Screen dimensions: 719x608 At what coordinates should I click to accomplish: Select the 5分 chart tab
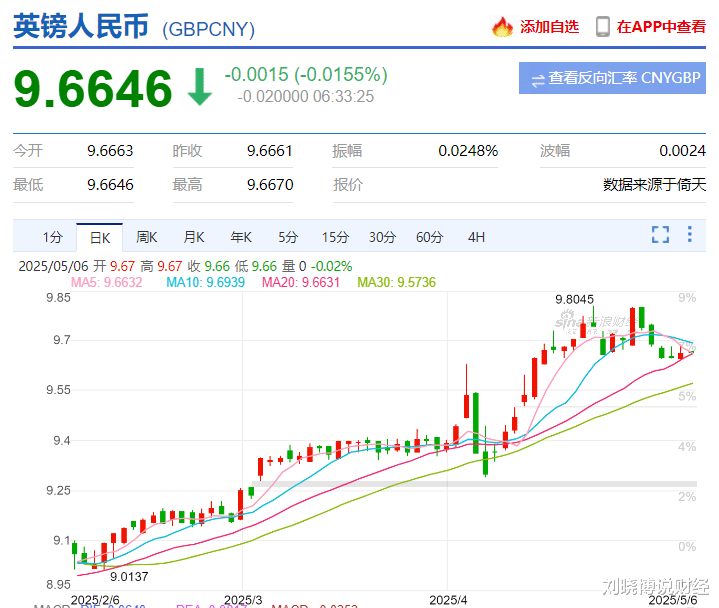pos(288,237)
